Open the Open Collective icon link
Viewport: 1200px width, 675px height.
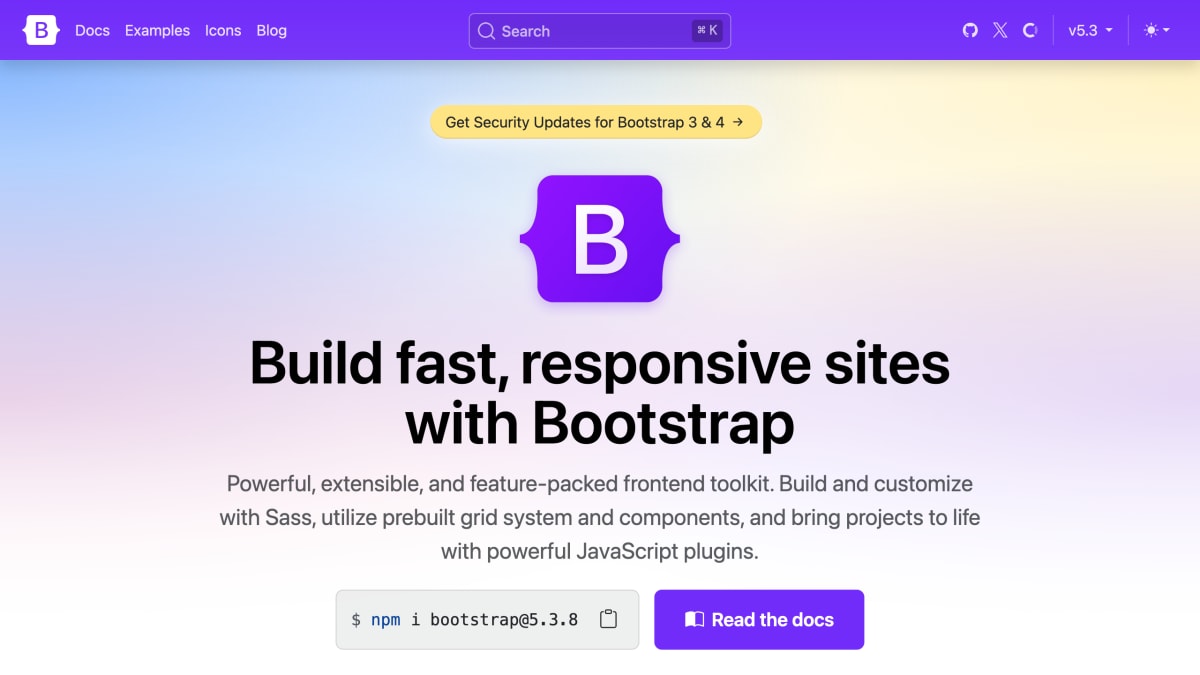(x=1030, y=30)
